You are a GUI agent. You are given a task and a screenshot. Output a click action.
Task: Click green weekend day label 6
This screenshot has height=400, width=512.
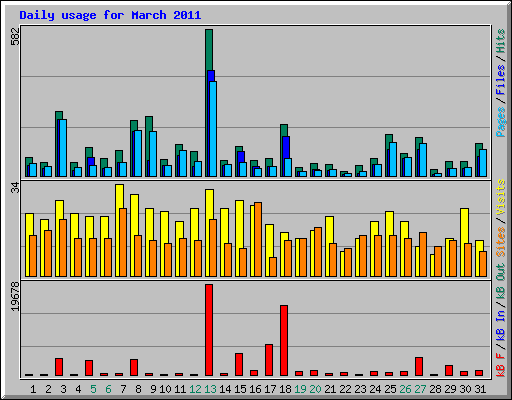108,389
